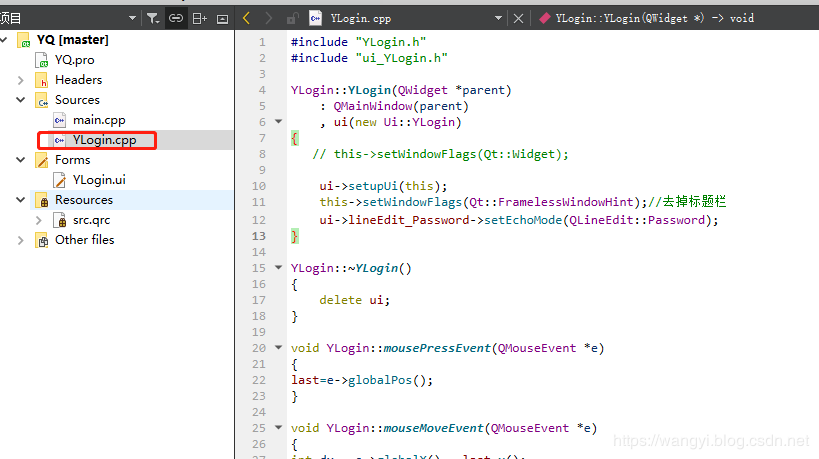Fold mousePressEvent at line 20
The height and width of the screenshot is (459, 819).
278,347
